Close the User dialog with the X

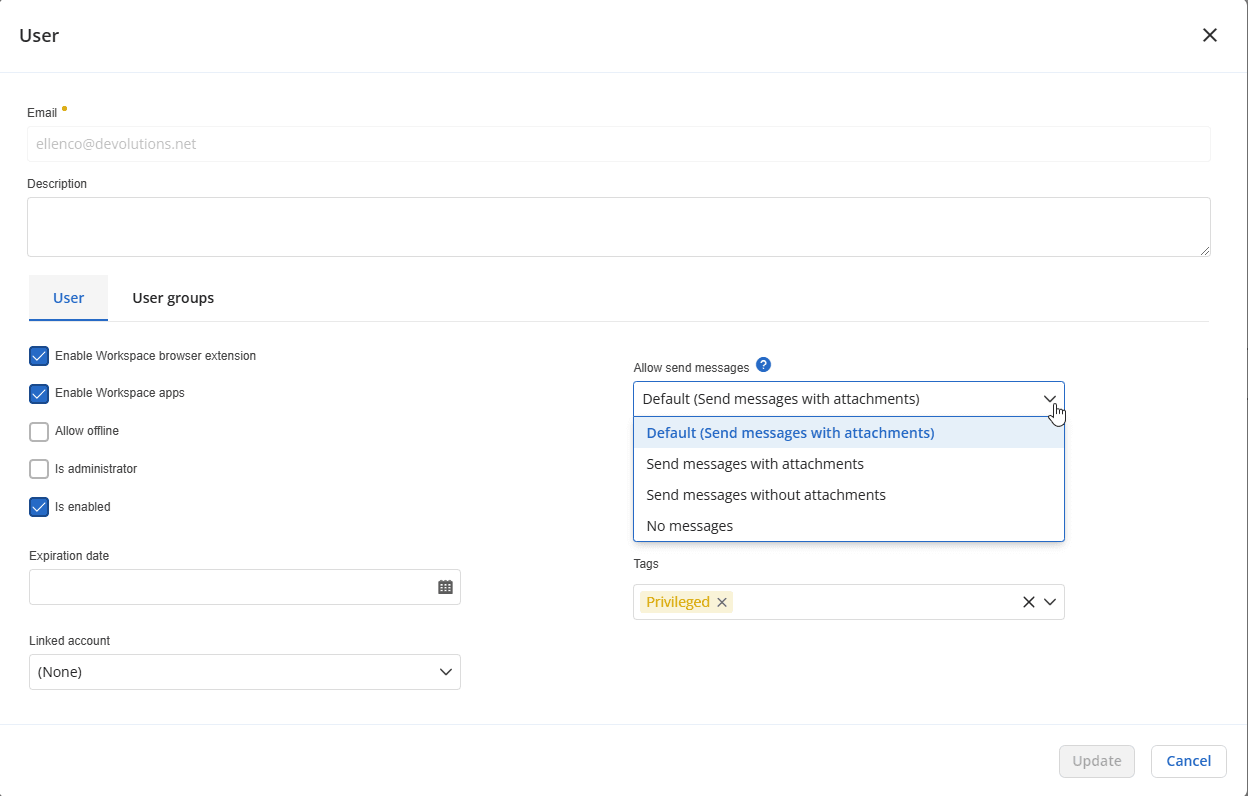coord(1209,36)
